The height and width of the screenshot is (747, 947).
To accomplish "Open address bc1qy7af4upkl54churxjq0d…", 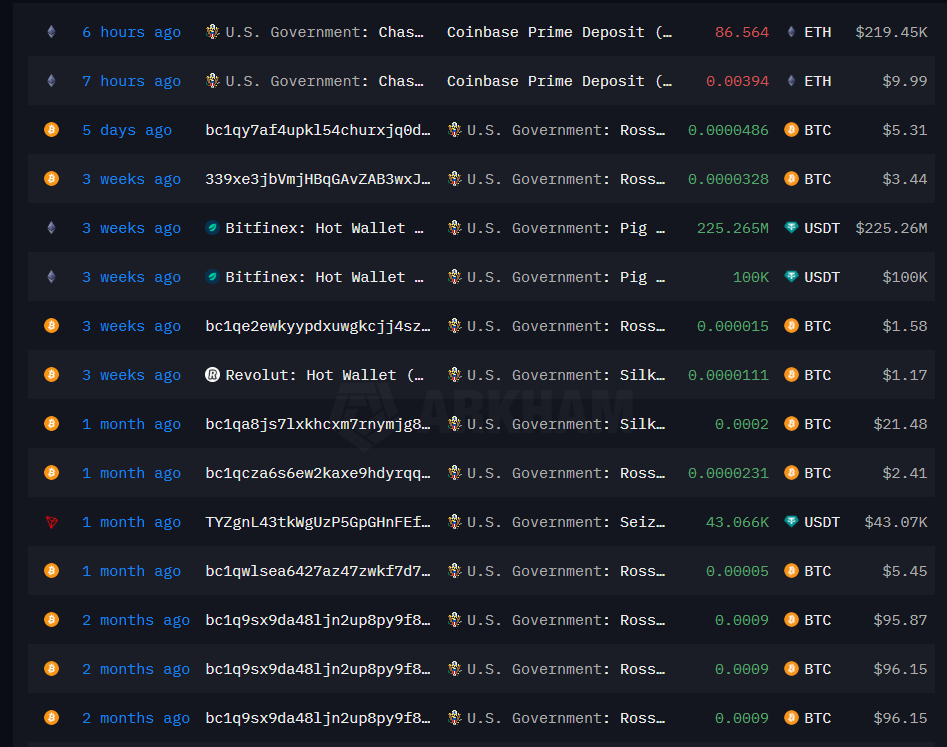I will [x=318, y=130].
